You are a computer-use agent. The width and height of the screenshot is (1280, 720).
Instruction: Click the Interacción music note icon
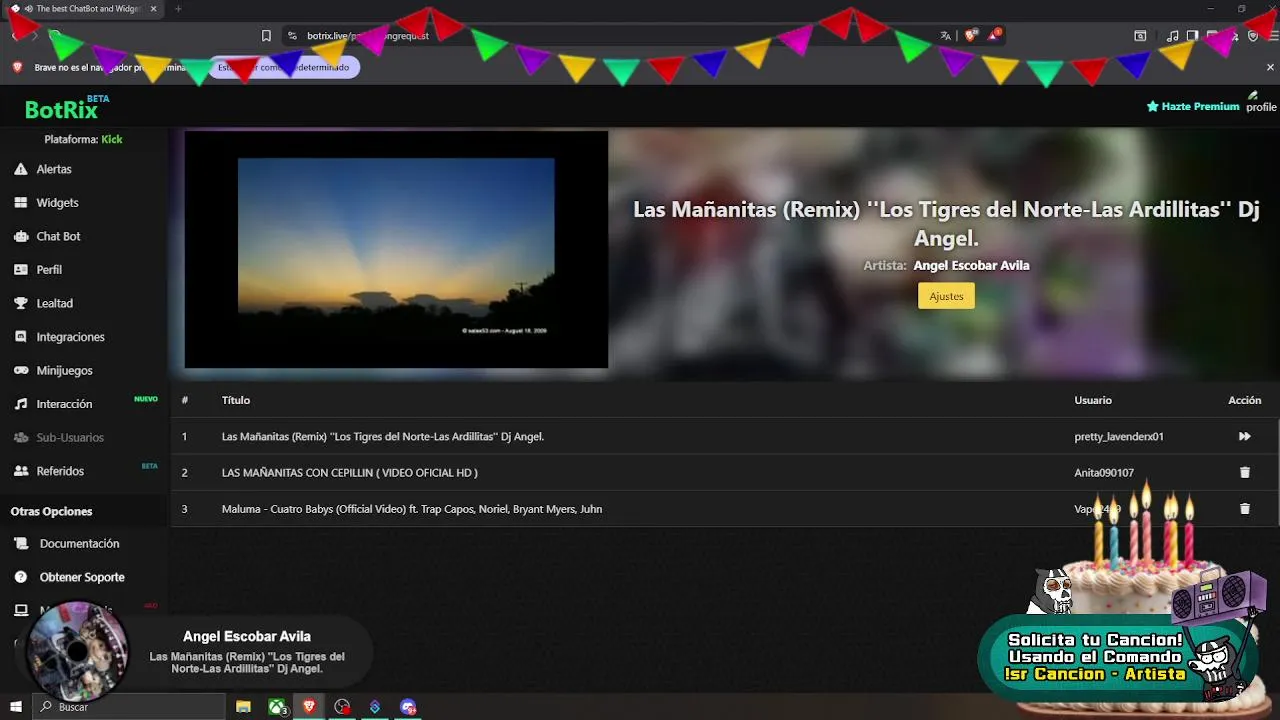20,404
